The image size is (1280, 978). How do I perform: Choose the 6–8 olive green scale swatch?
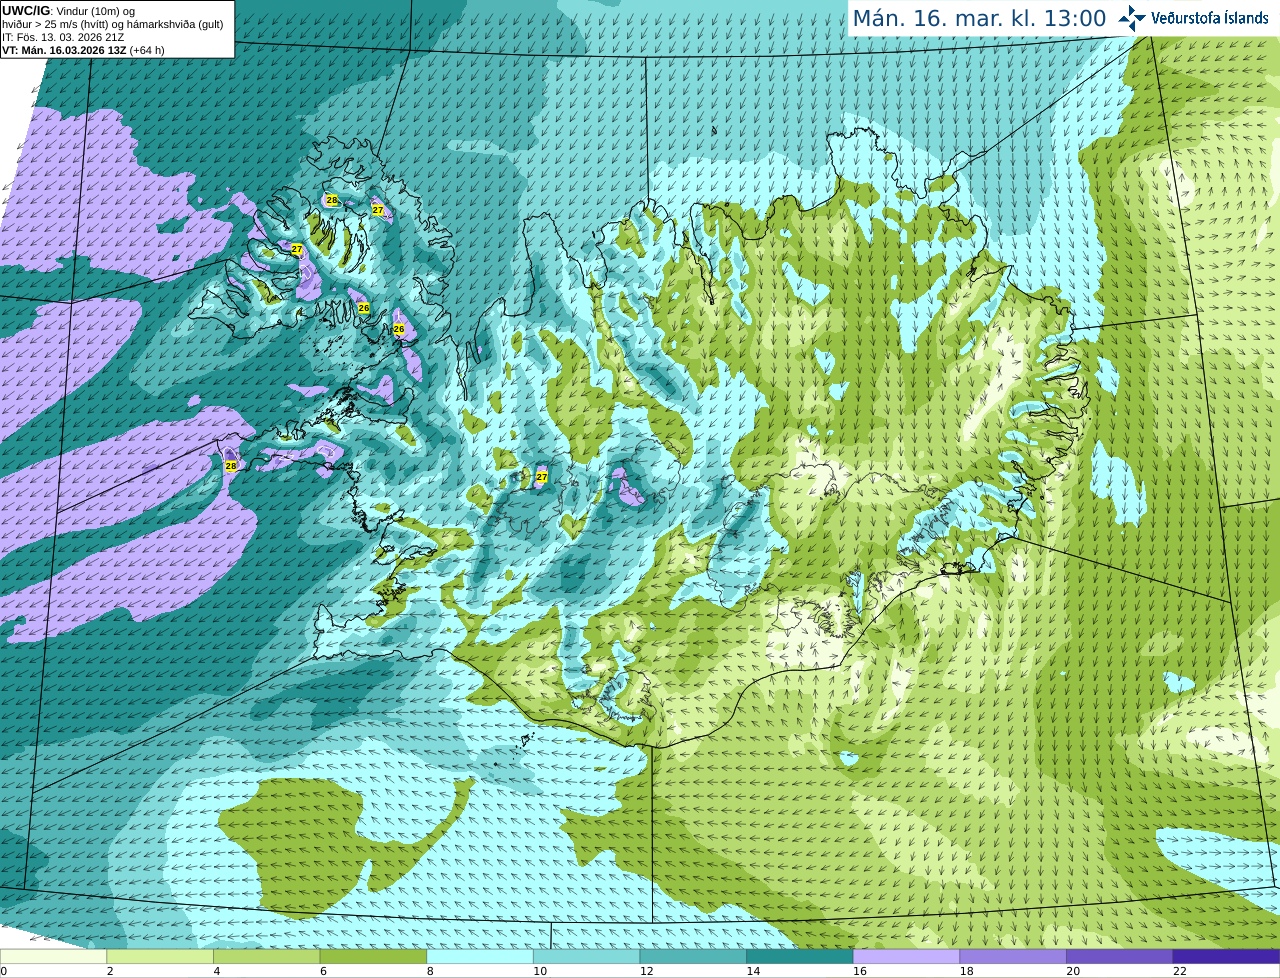click(373, 956)
